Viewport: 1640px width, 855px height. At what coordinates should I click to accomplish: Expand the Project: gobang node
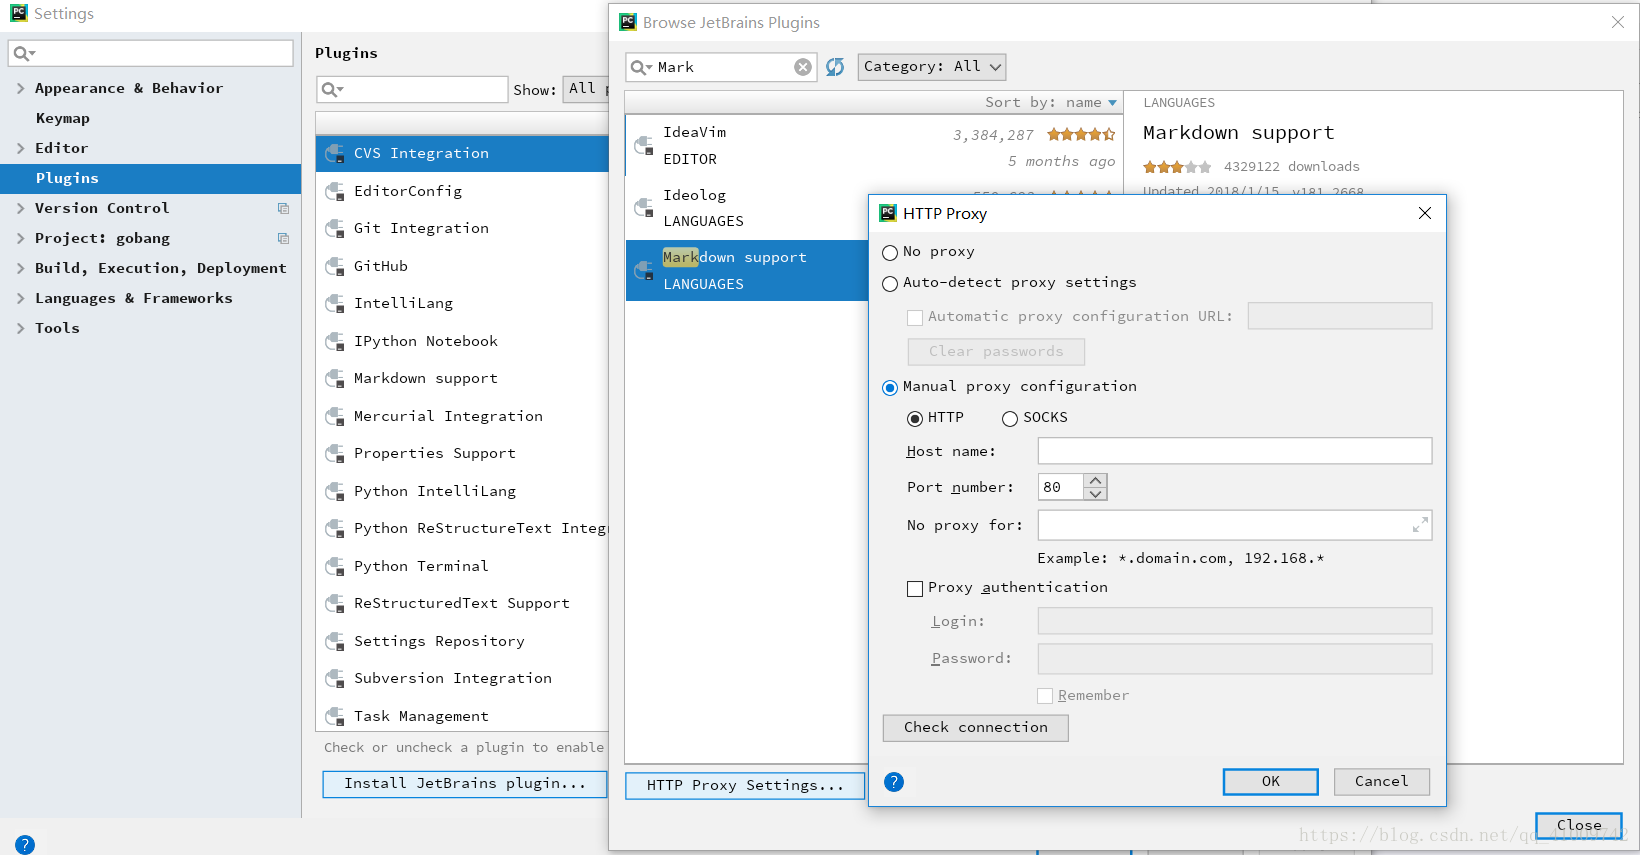pos(20,238)
